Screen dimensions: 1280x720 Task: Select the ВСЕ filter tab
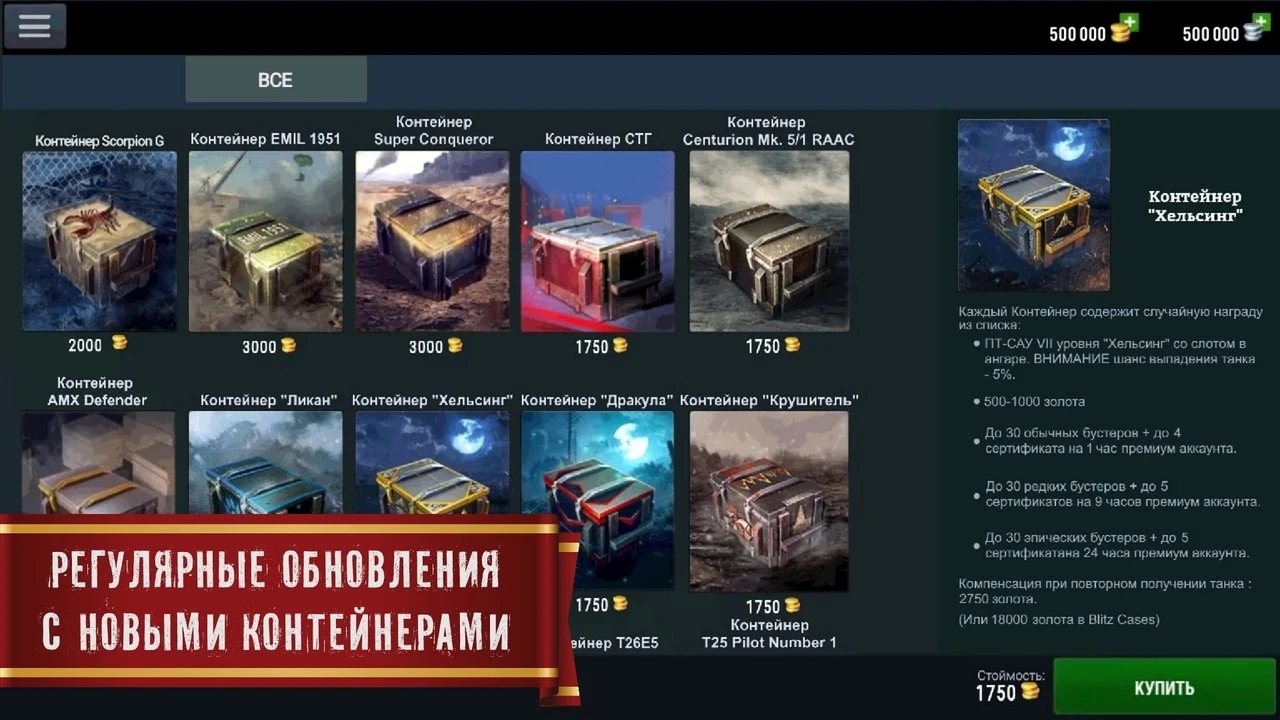(x=276, y=80)
